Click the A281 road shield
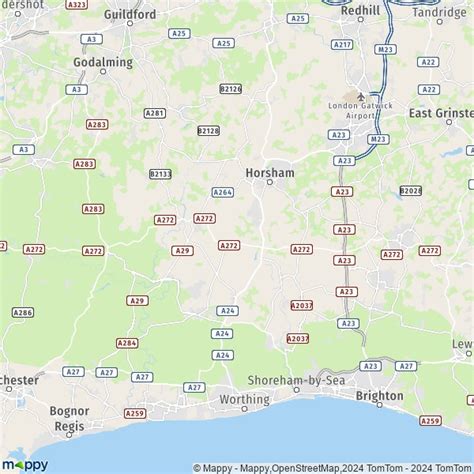This screenshot has width=474, height=474. click(x=155, y=113)
